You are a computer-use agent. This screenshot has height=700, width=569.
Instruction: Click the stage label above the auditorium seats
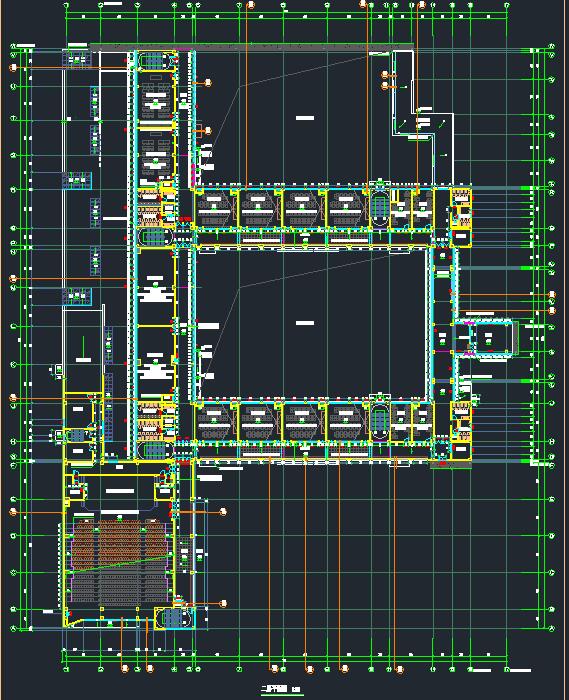(x=120, y=491)
